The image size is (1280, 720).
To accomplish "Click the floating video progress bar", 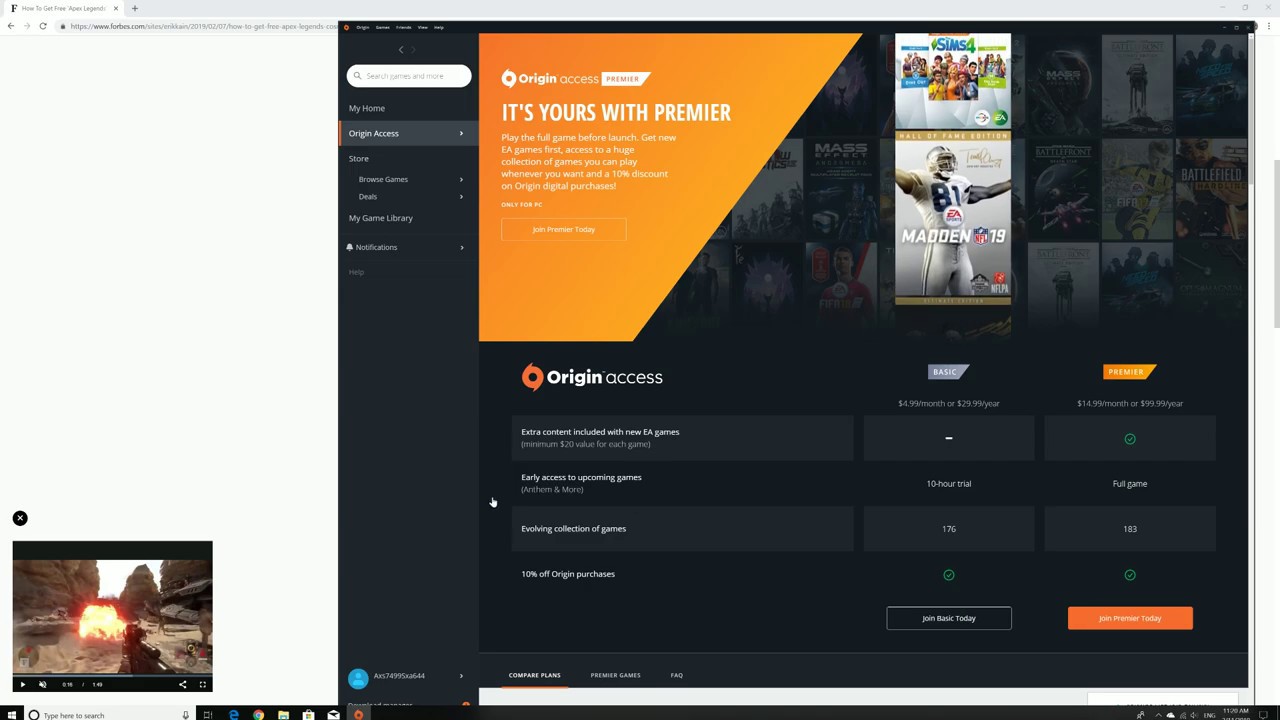I will pyautogui.click(x=112, y=676).
